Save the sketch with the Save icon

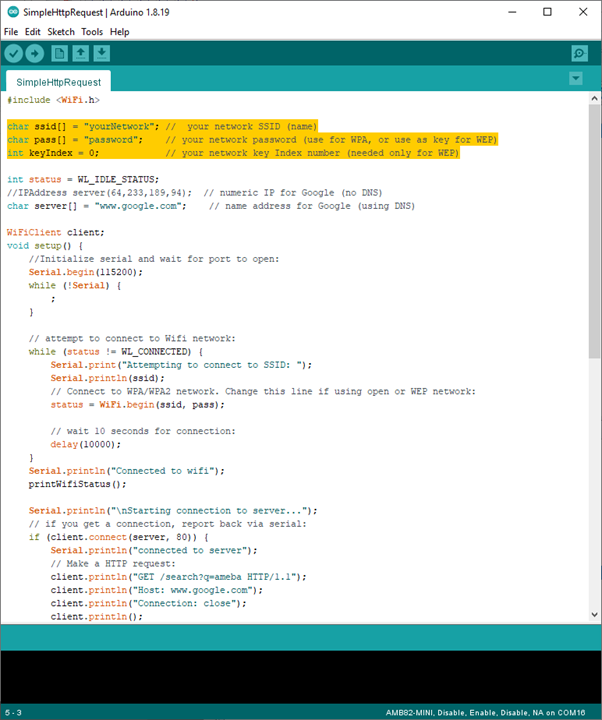102,53
